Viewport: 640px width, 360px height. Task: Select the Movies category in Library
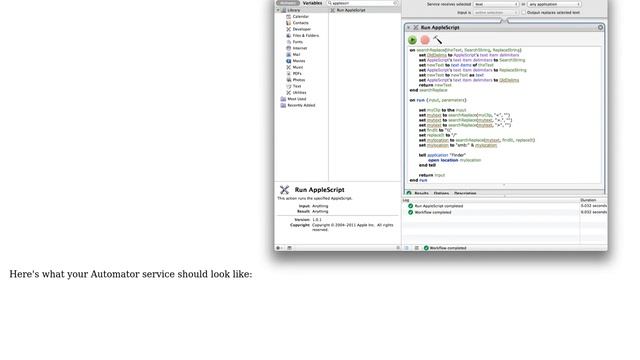[x=299, y=61]
